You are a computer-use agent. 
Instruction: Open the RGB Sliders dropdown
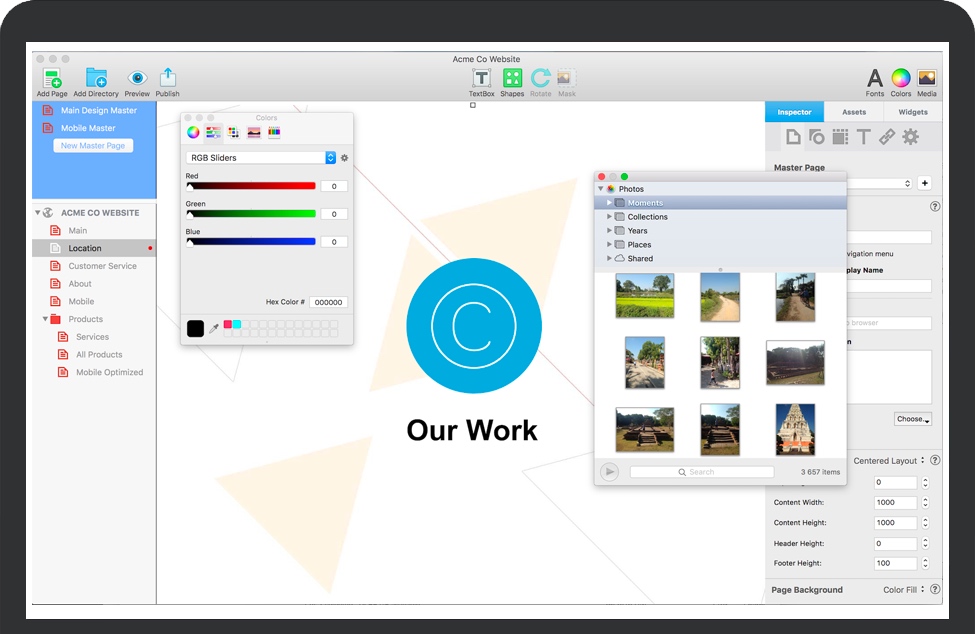point(261,158)
